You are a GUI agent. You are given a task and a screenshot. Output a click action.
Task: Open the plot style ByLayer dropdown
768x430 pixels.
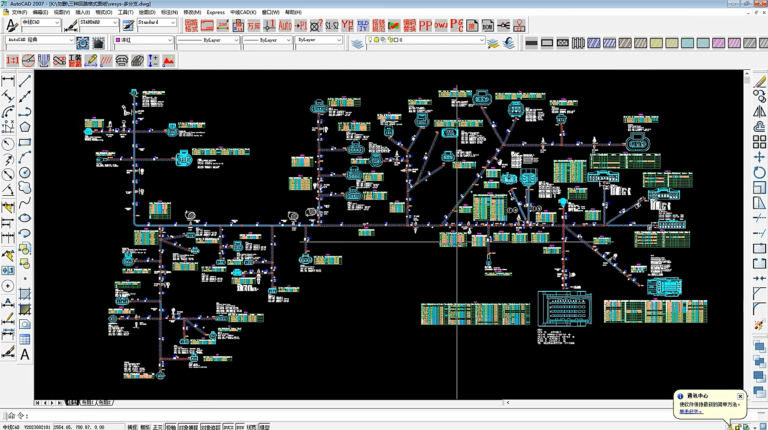click(x=318, y=40)
